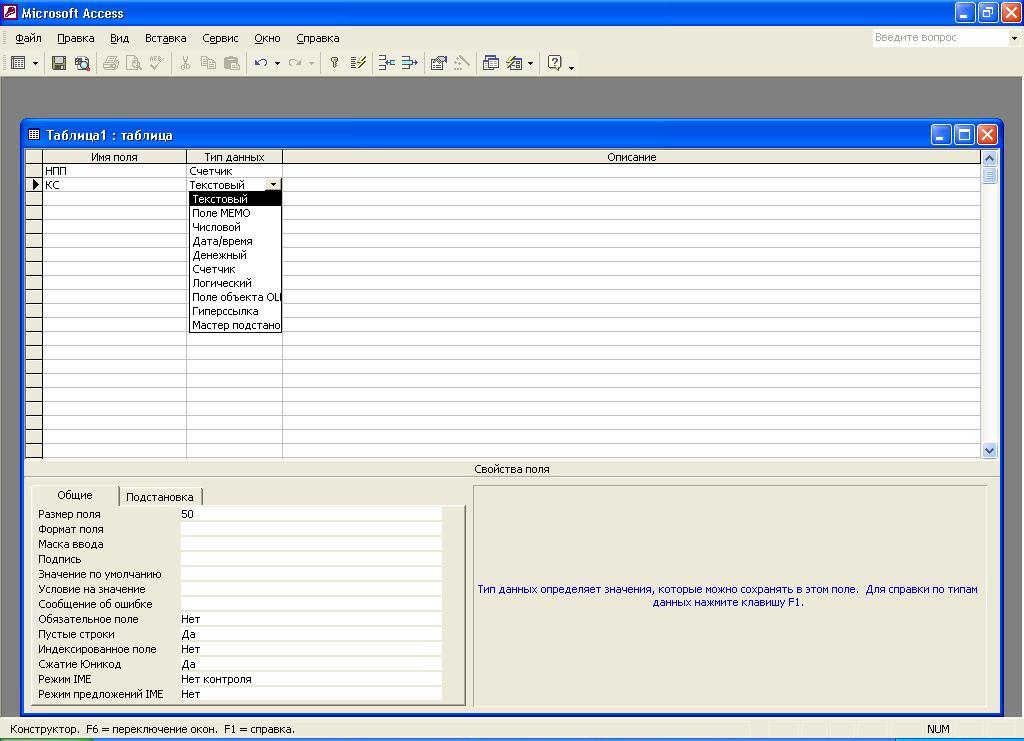Select Текстовый in data type list
1024x741 pixels.
coord(235,199)
